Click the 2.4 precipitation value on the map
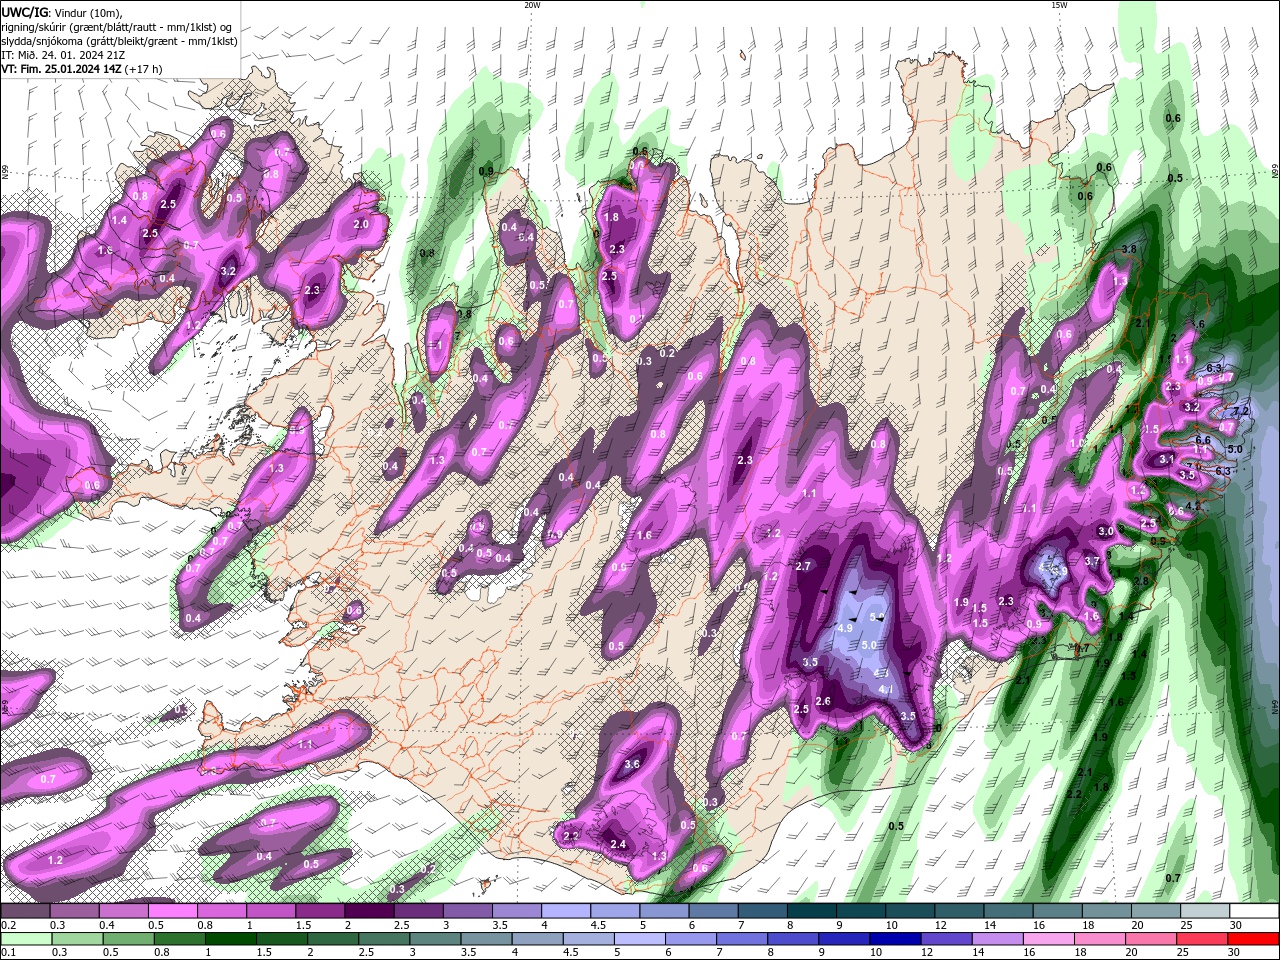 (618, 844)
